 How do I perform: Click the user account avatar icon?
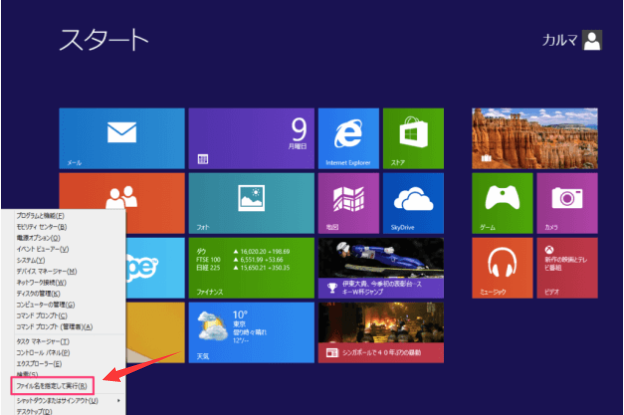592,40
